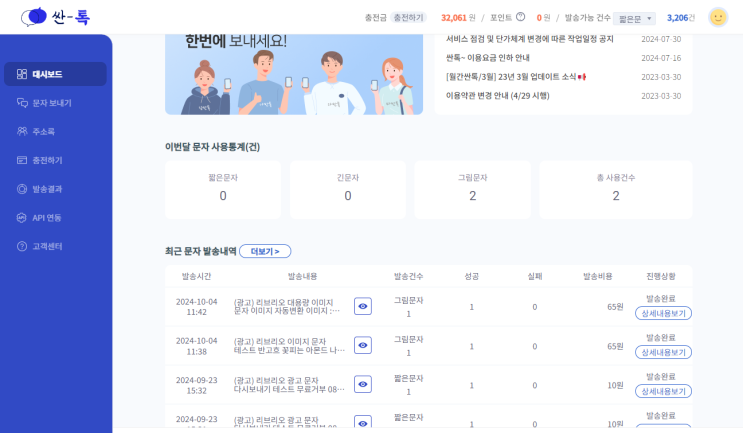Open notice 이용약관 변경 안내 (4/29 시행)
743x433 pixels.
click(497, 96)
